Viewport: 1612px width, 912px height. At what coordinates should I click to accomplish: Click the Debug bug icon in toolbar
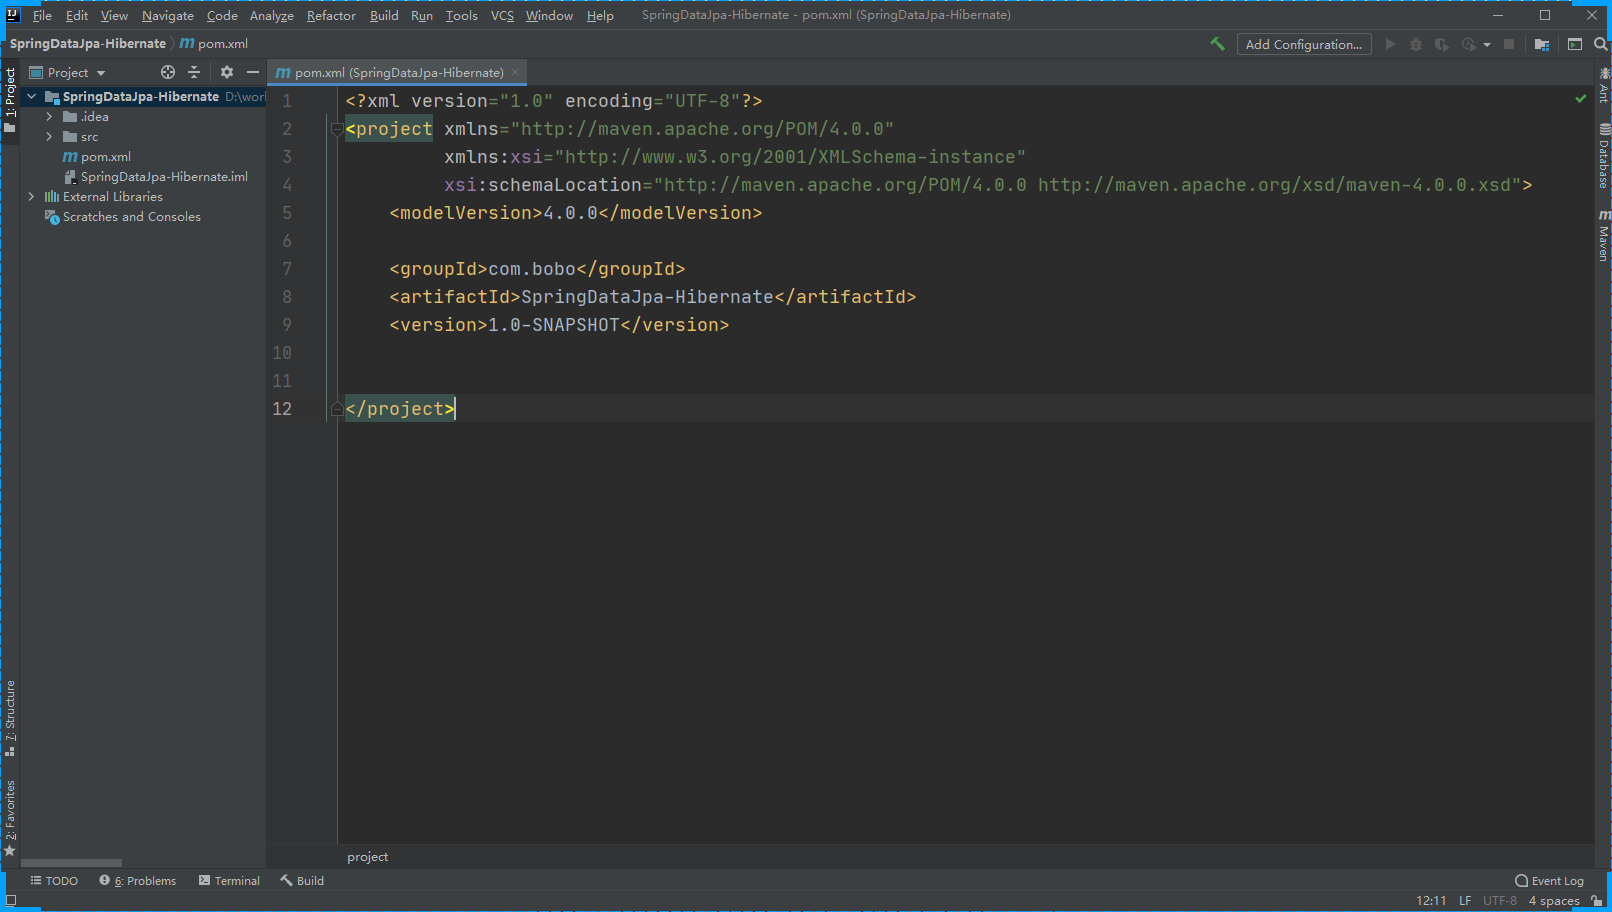click(x=1416, y=44)
